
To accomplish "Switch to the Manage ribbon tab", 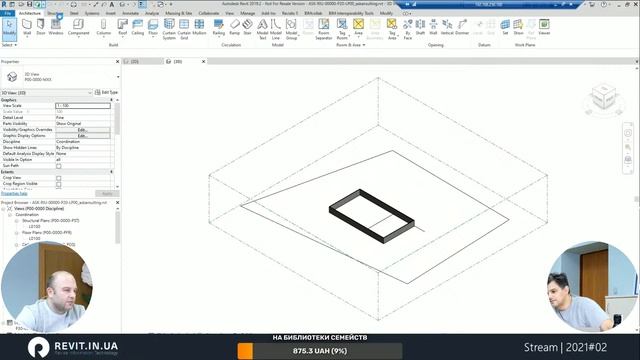I will [x=247, y=13].
